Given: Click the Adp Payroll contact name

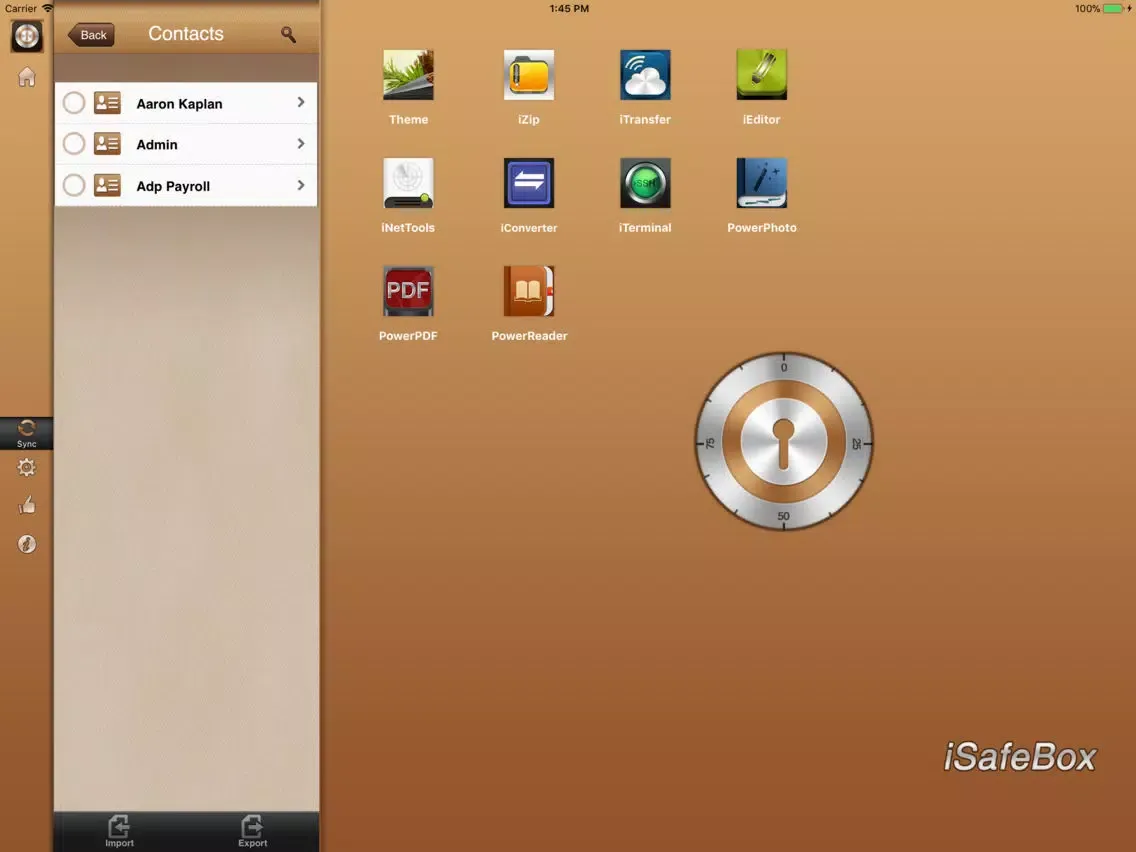Looking at the screenshot, I should click(173, 186).
